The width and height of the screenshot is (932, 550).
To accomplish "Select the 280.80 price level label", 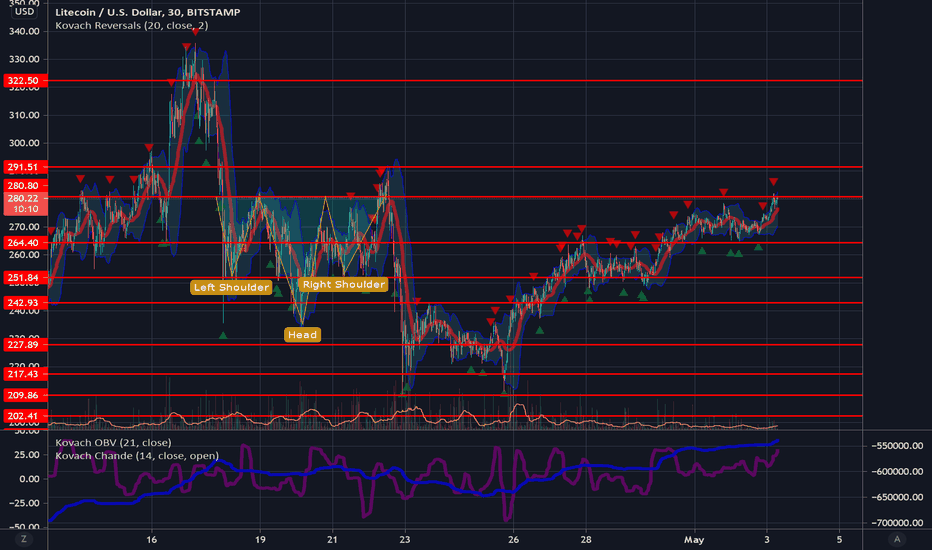I will pos(24,186).
